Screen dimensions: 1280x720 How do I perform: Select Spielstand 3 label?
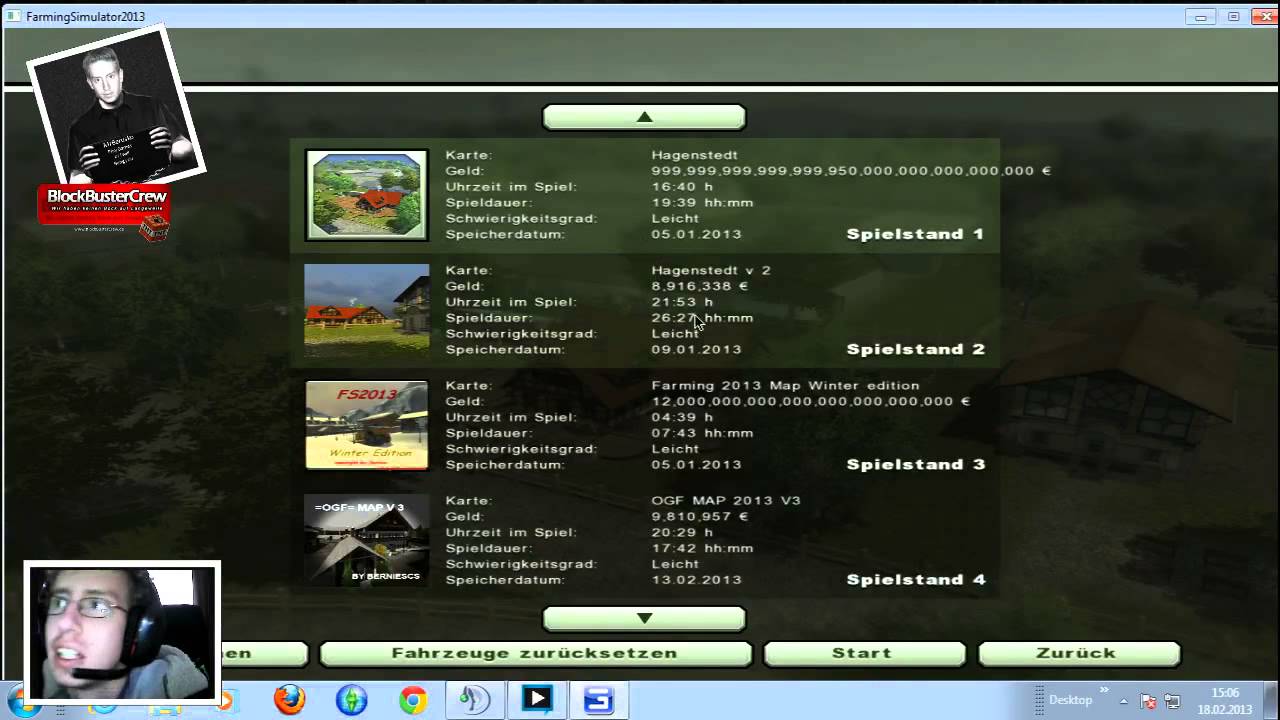click(x=915, y=464)
